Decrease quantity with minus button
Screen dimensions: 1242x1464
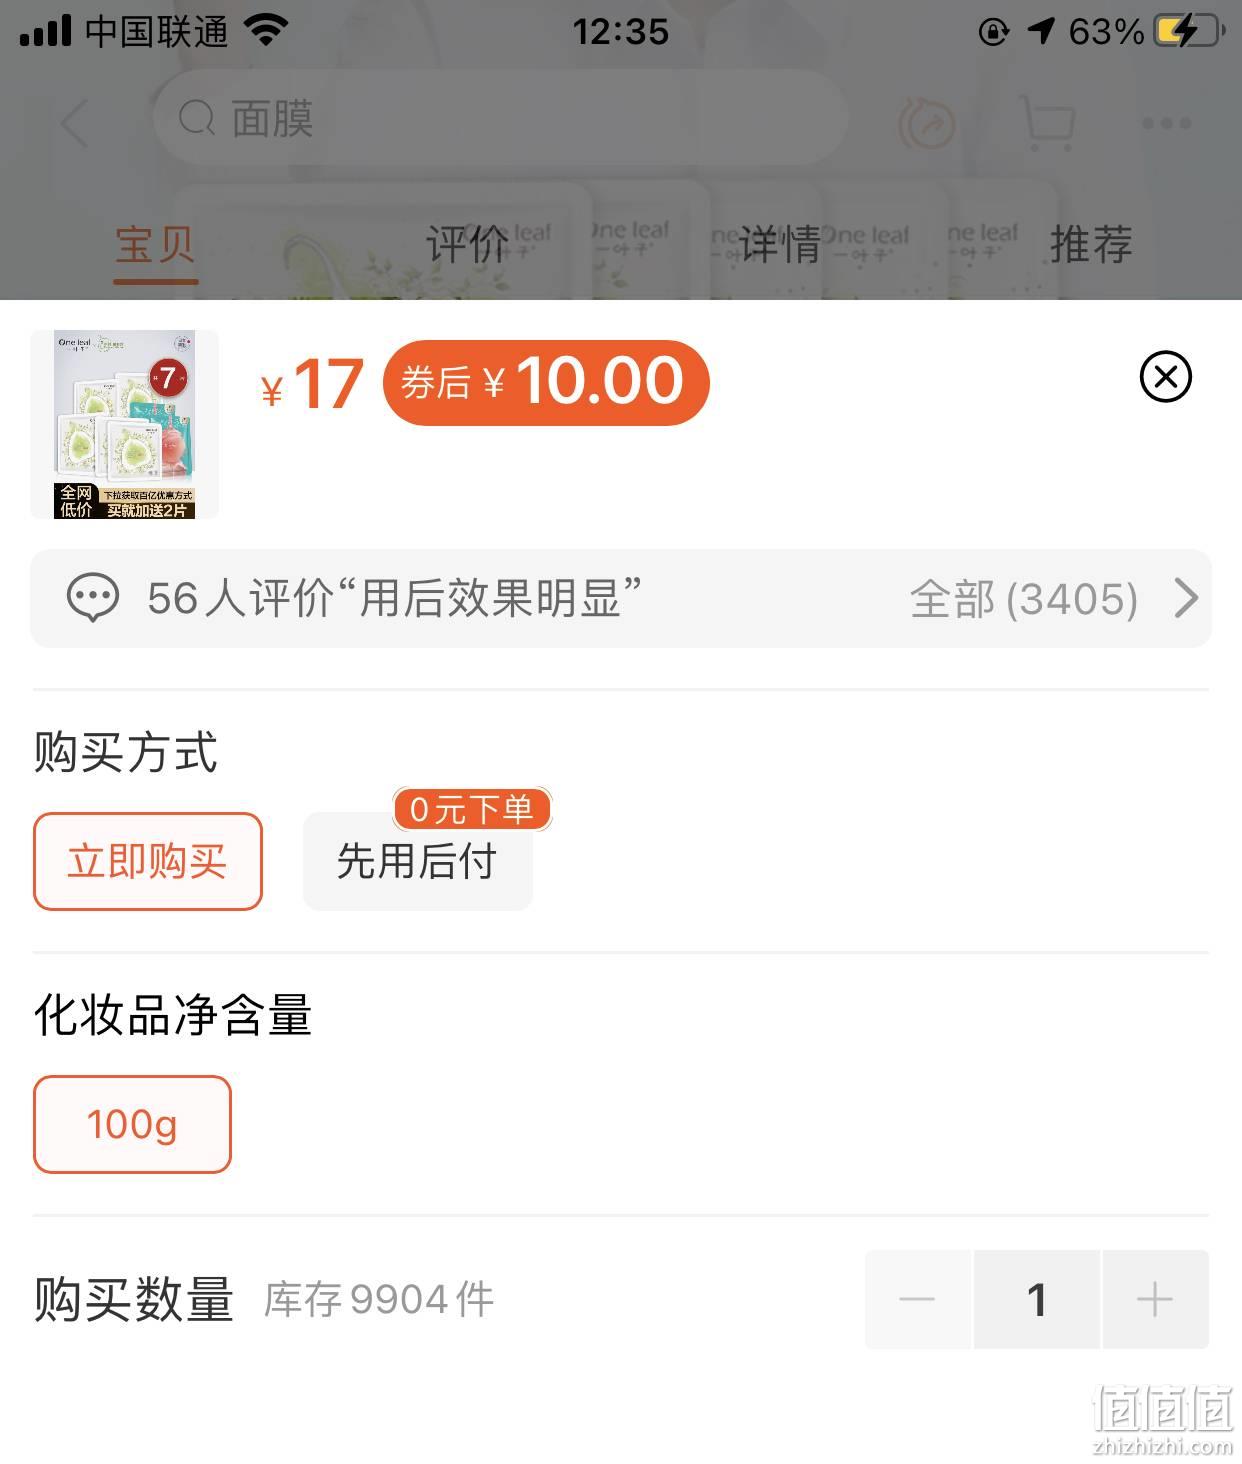tap(917, 1299)
